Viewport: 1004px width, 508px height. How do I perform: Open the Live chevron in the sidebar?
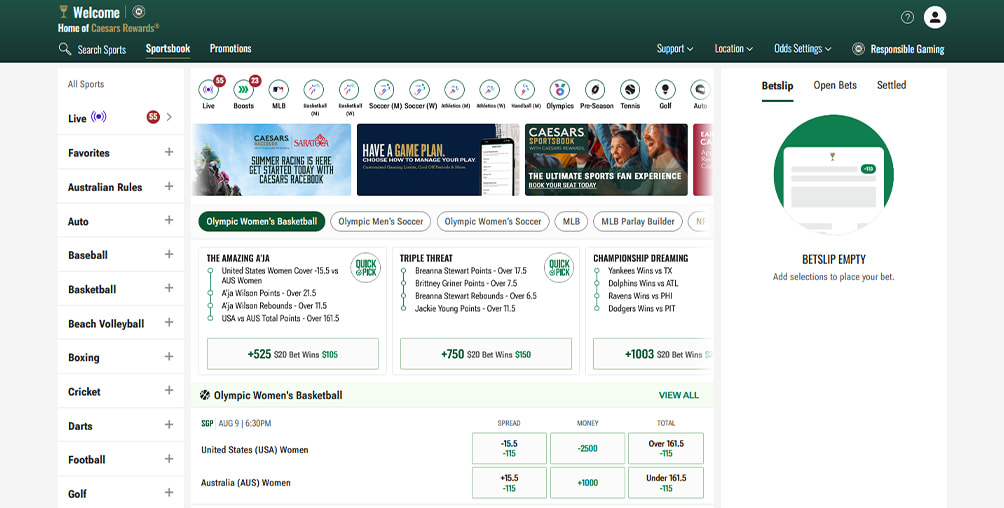pyautogui.click(x=169, y=117)
